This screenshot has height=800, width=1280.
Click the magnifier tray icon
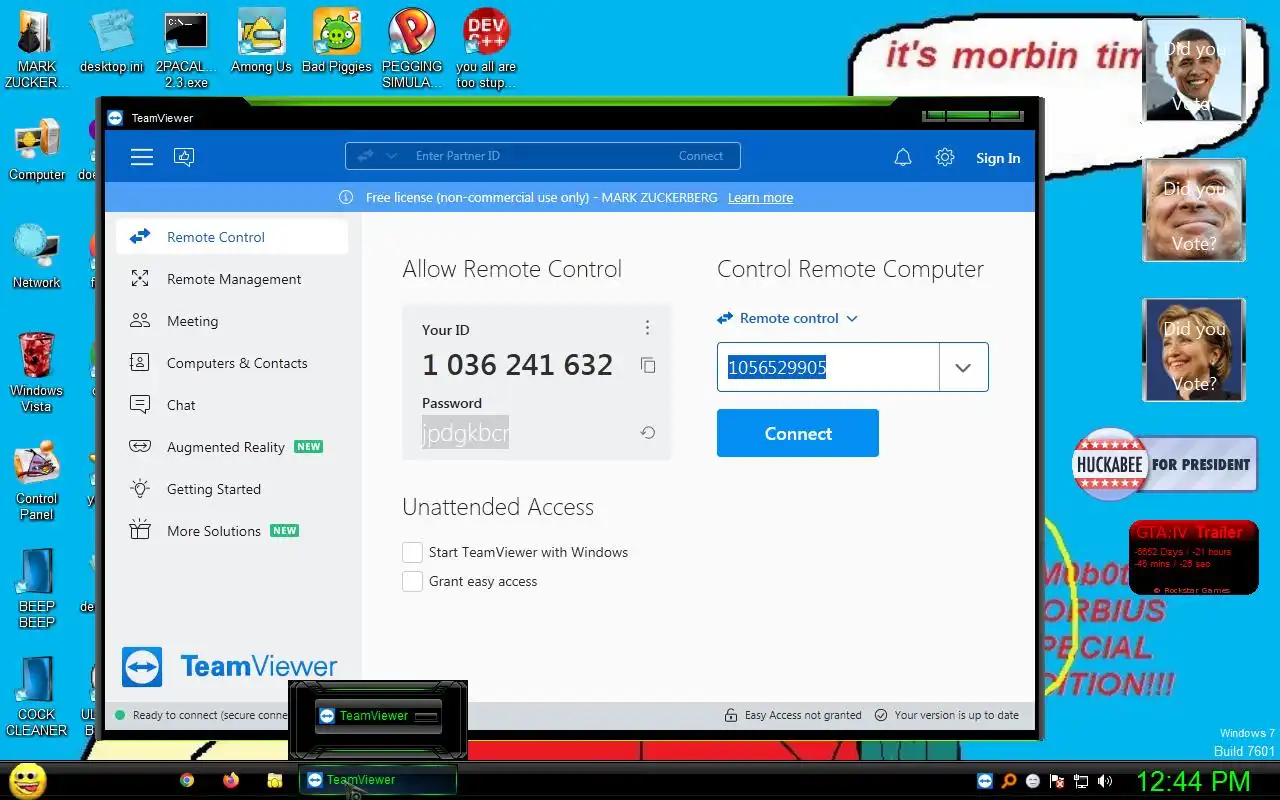1010,781
